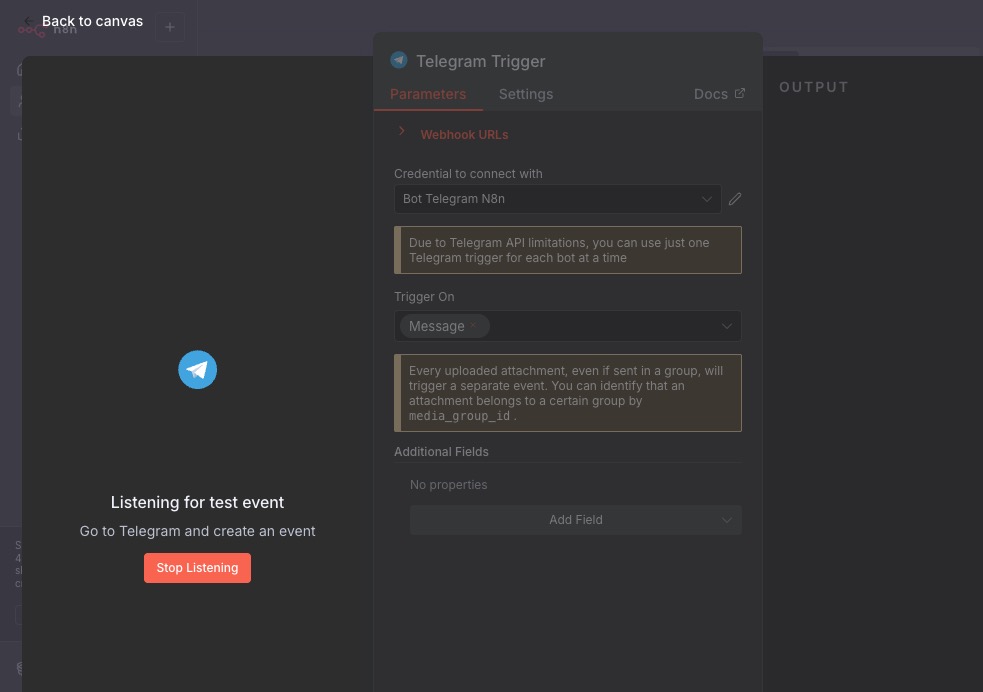Screen dimensions: 983x692
Task: Click the 'Credential to connect with' label
Action: point(468,174)
